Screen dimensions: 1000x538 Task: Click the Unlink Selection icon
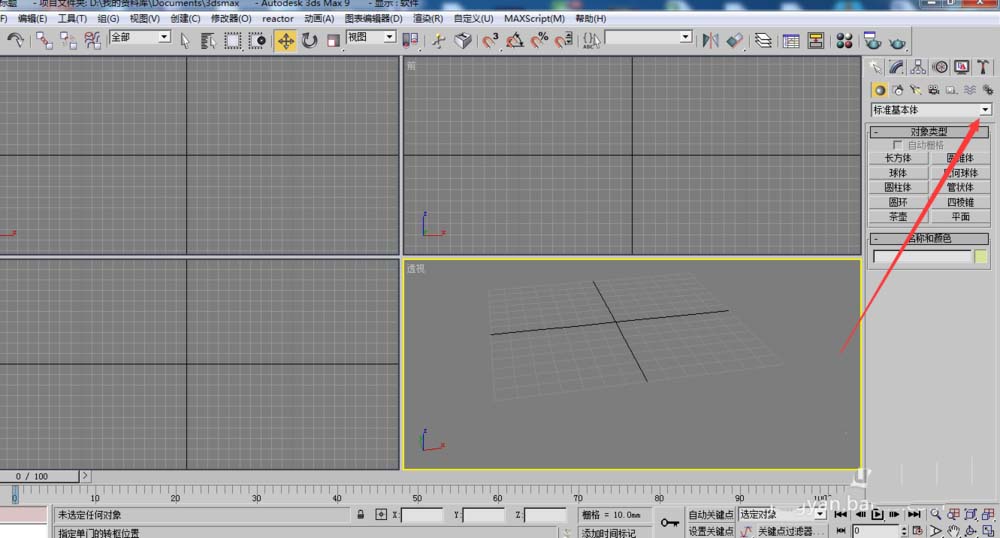tap(68, 40)
